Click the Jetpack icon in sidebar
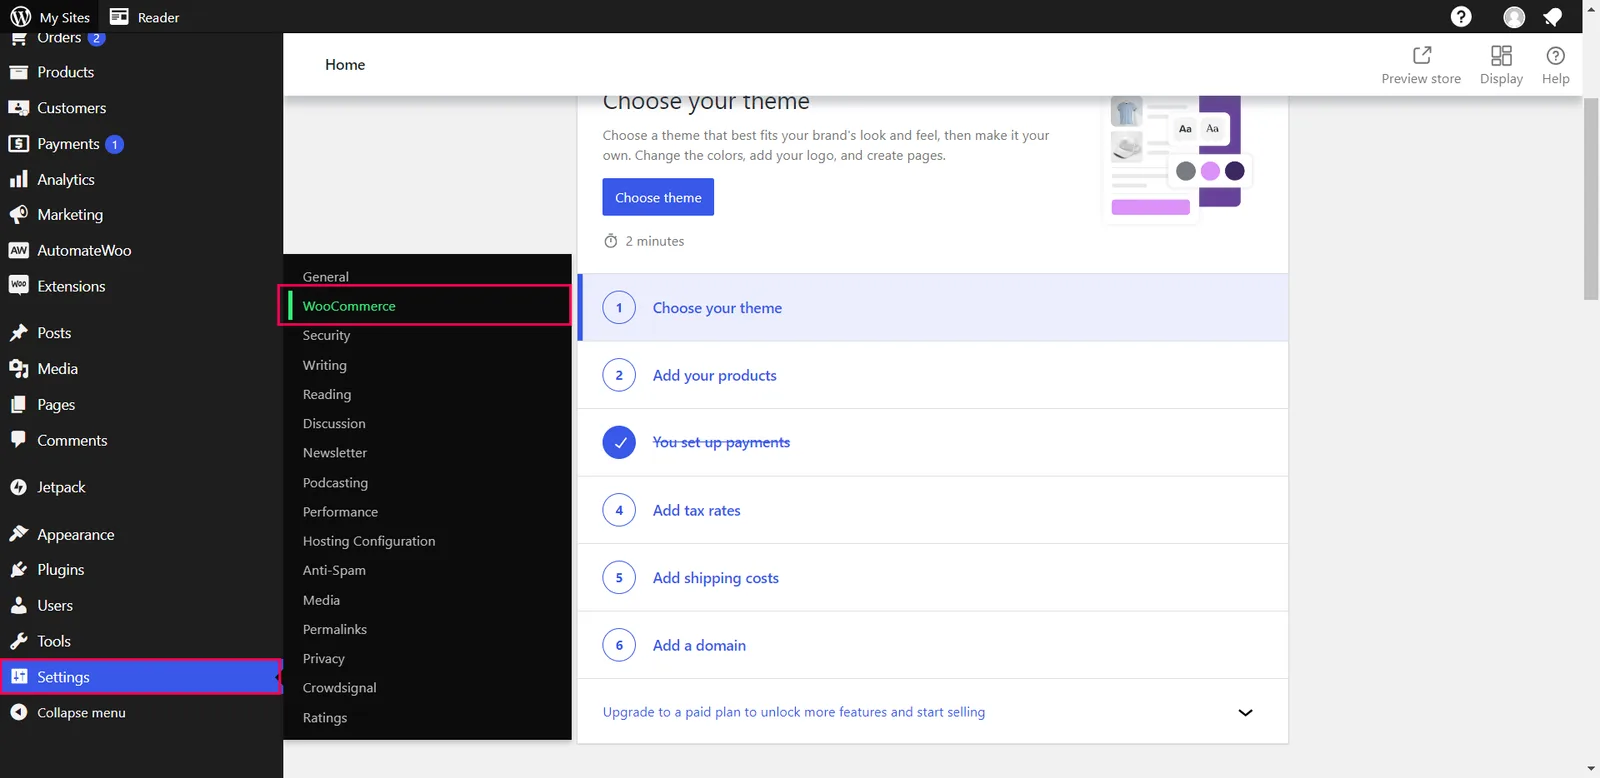Viewport: 1600px width, 778px height. click(18, 487)
